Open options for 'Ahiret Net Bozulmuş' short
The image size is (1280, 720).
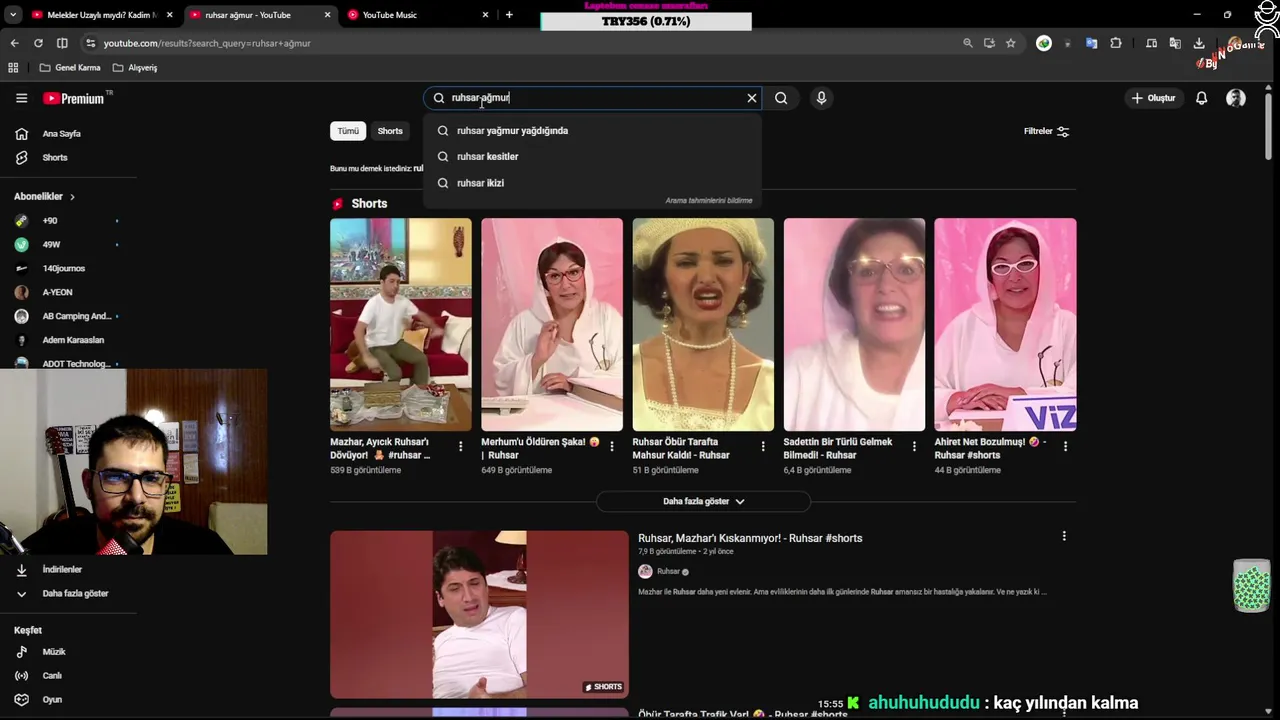1065,446
